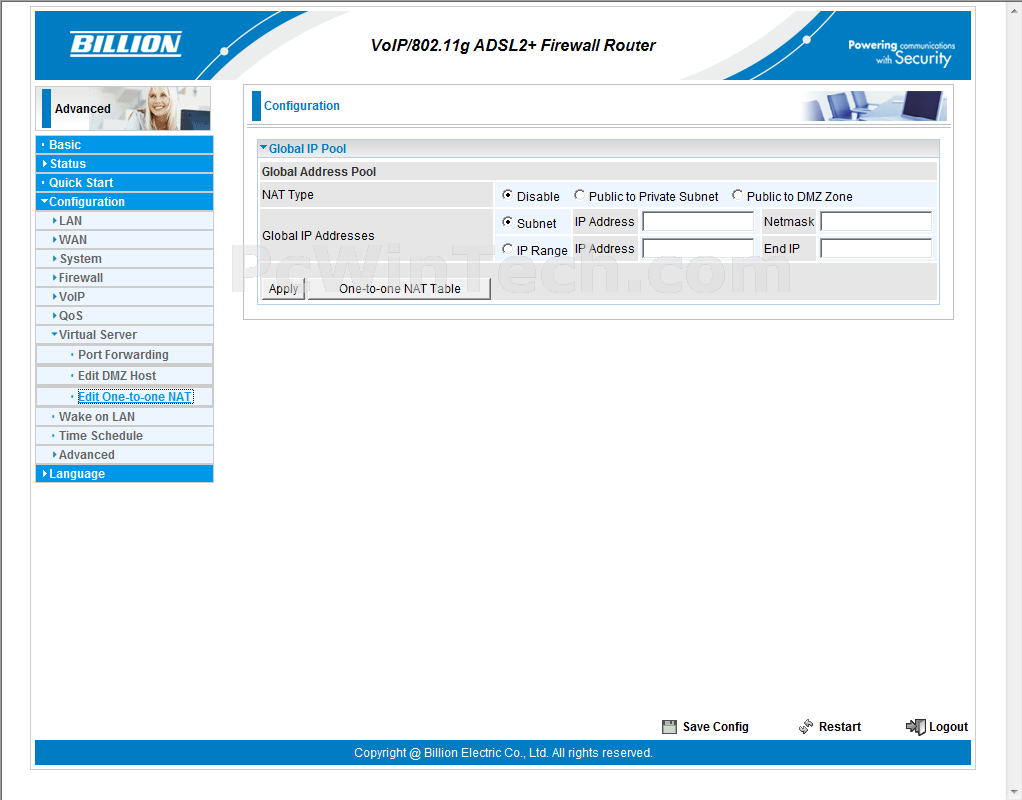Open the Edit DMZ Host page
Image resolution: width=1022 pixels, height=800 pixels.
click(117, 376)
